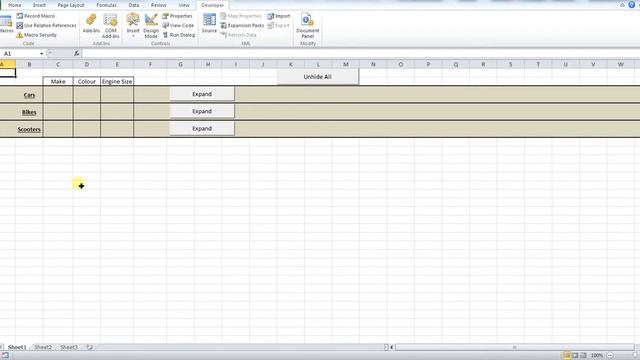This screenshot has width=640, height=360.
Task: Open the Page Layout tab
Action: pos(71,5)
